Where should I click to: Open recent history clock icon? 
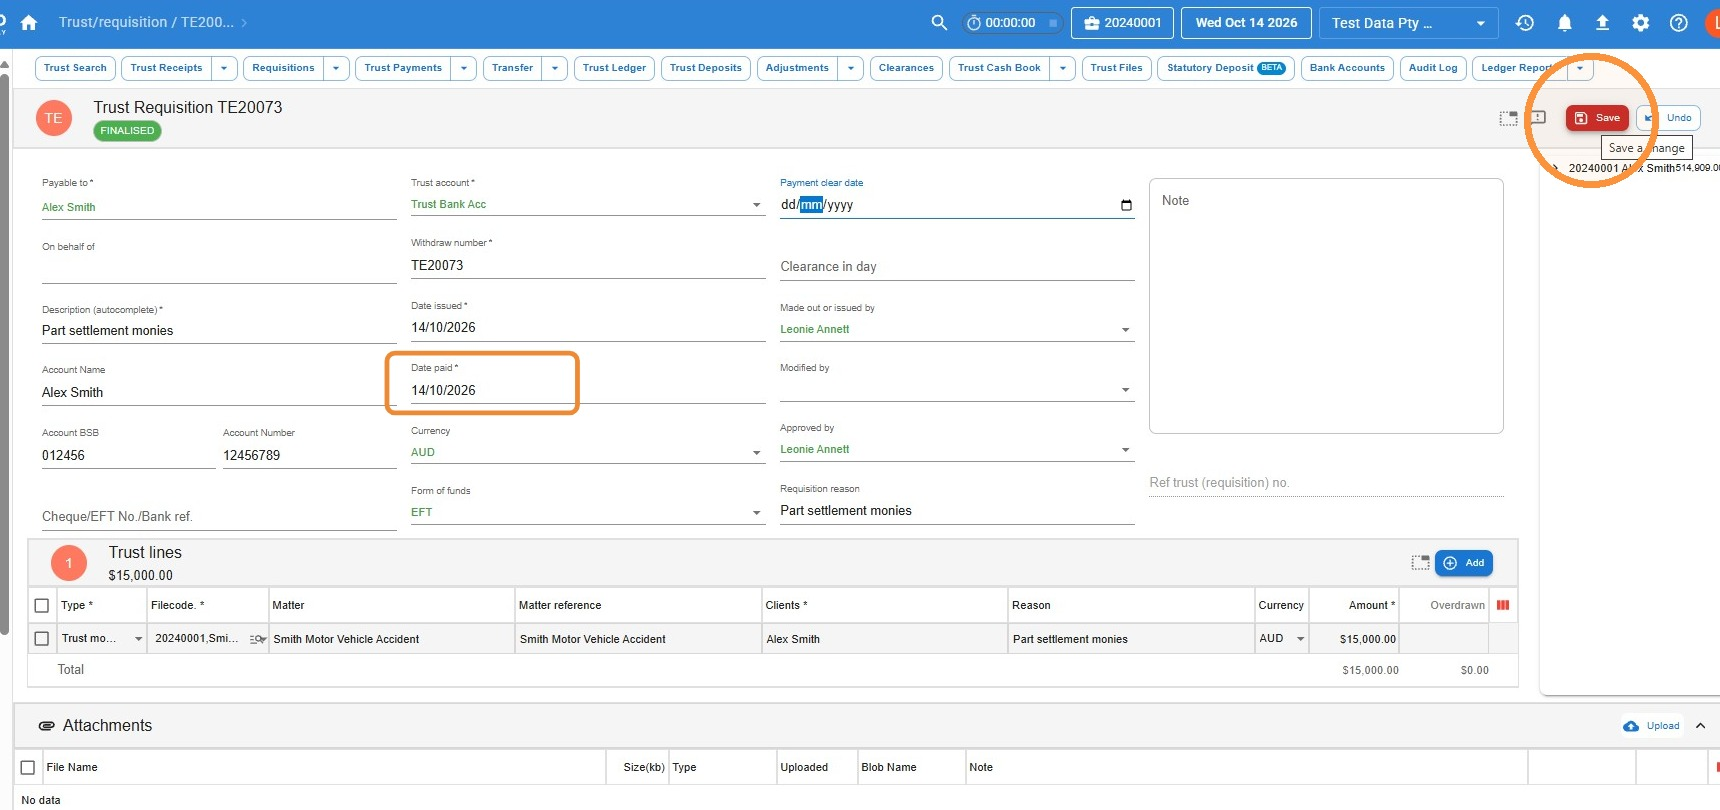click(1525, 22)
